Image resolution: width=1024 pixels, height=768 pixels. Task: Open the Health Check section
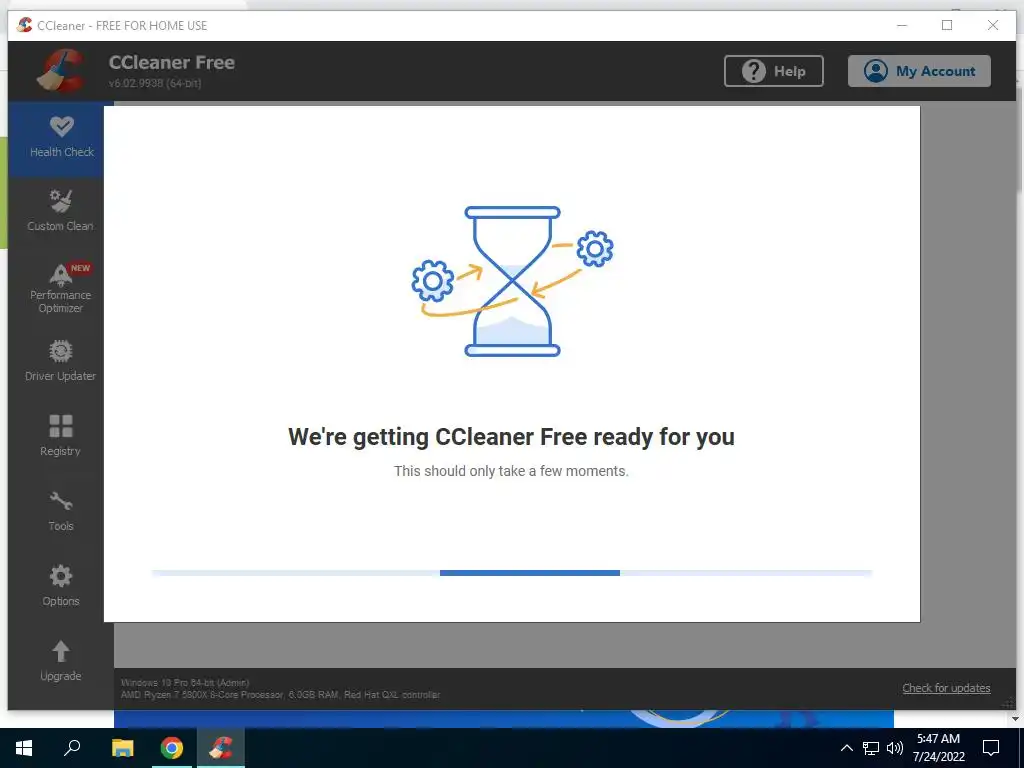tap(61, 138)
